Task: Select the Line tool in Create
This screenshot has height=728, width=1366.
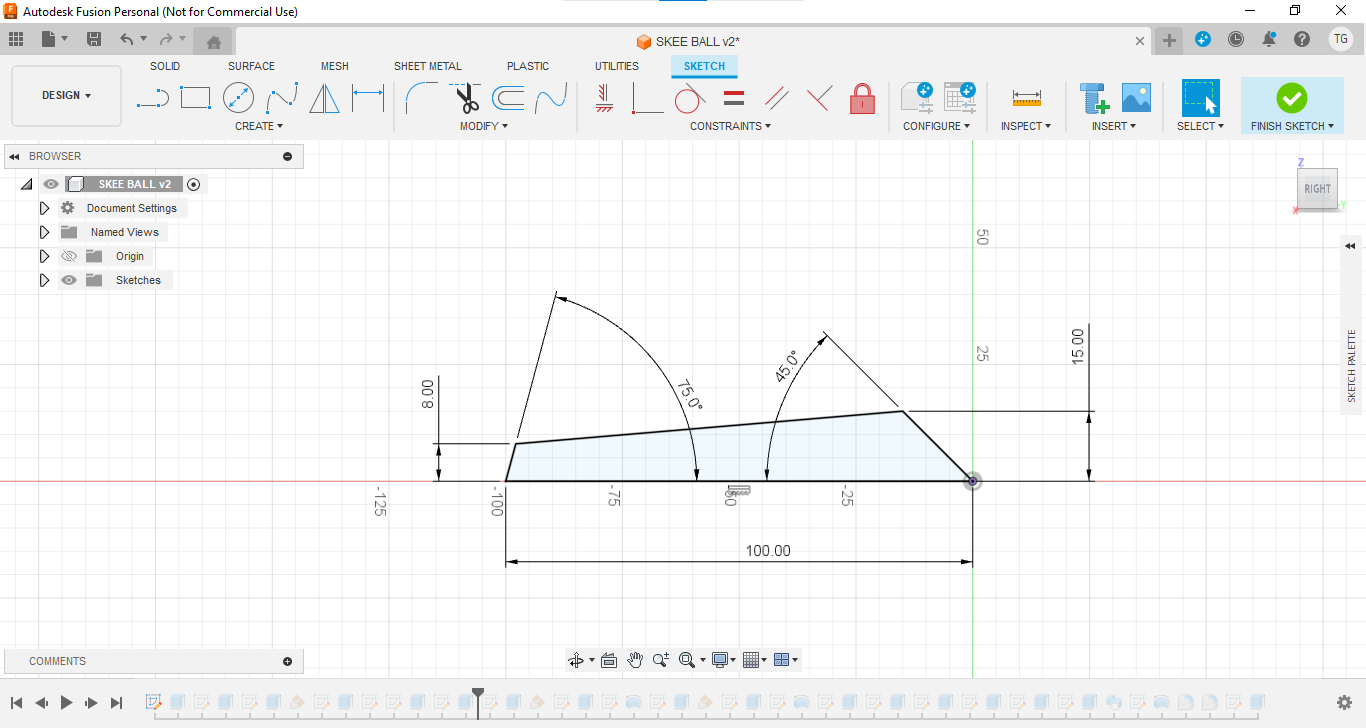Action: [x=152, y=98]
